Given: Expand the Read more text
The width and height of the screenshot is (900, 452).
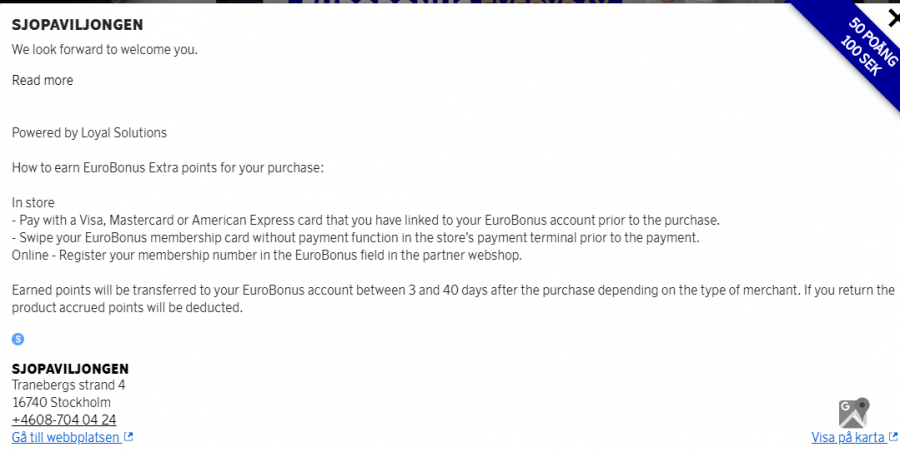Looking at the screenshot, I should (x=42, y=80).
